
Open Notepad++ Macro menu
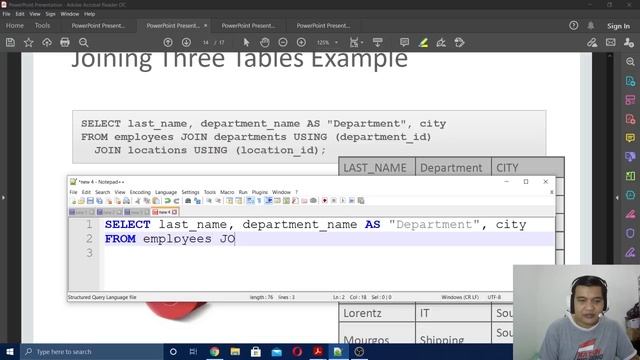(x=227, y=192)
